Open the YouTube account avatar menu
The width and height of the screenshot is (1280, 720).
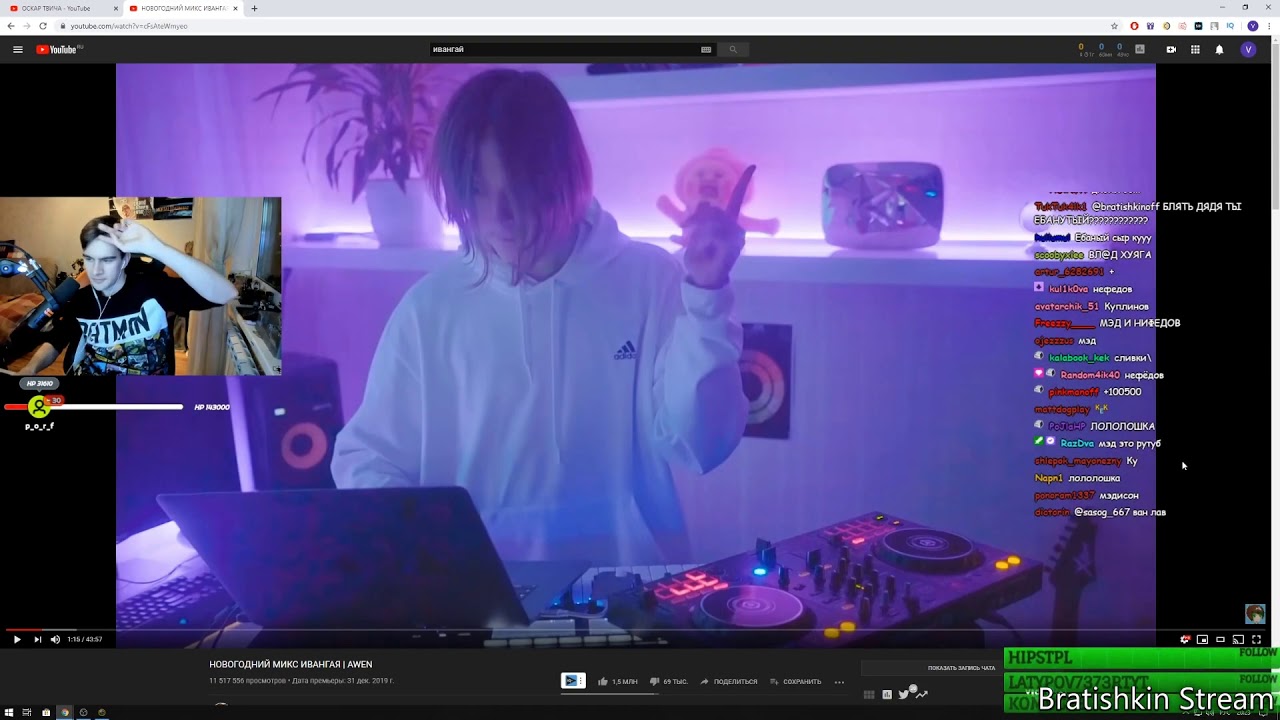pyautogui.click(x=1248, y=49)
